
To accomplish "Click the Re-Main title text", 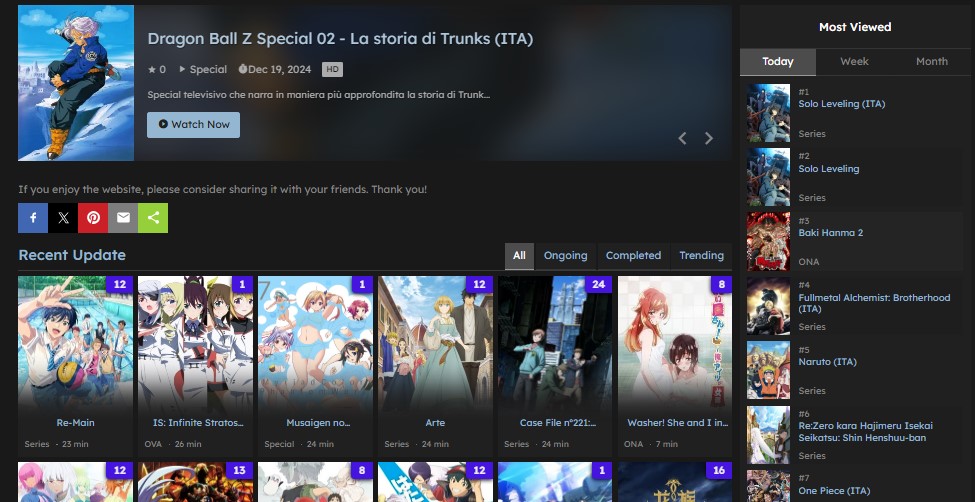I will (75, 422).
